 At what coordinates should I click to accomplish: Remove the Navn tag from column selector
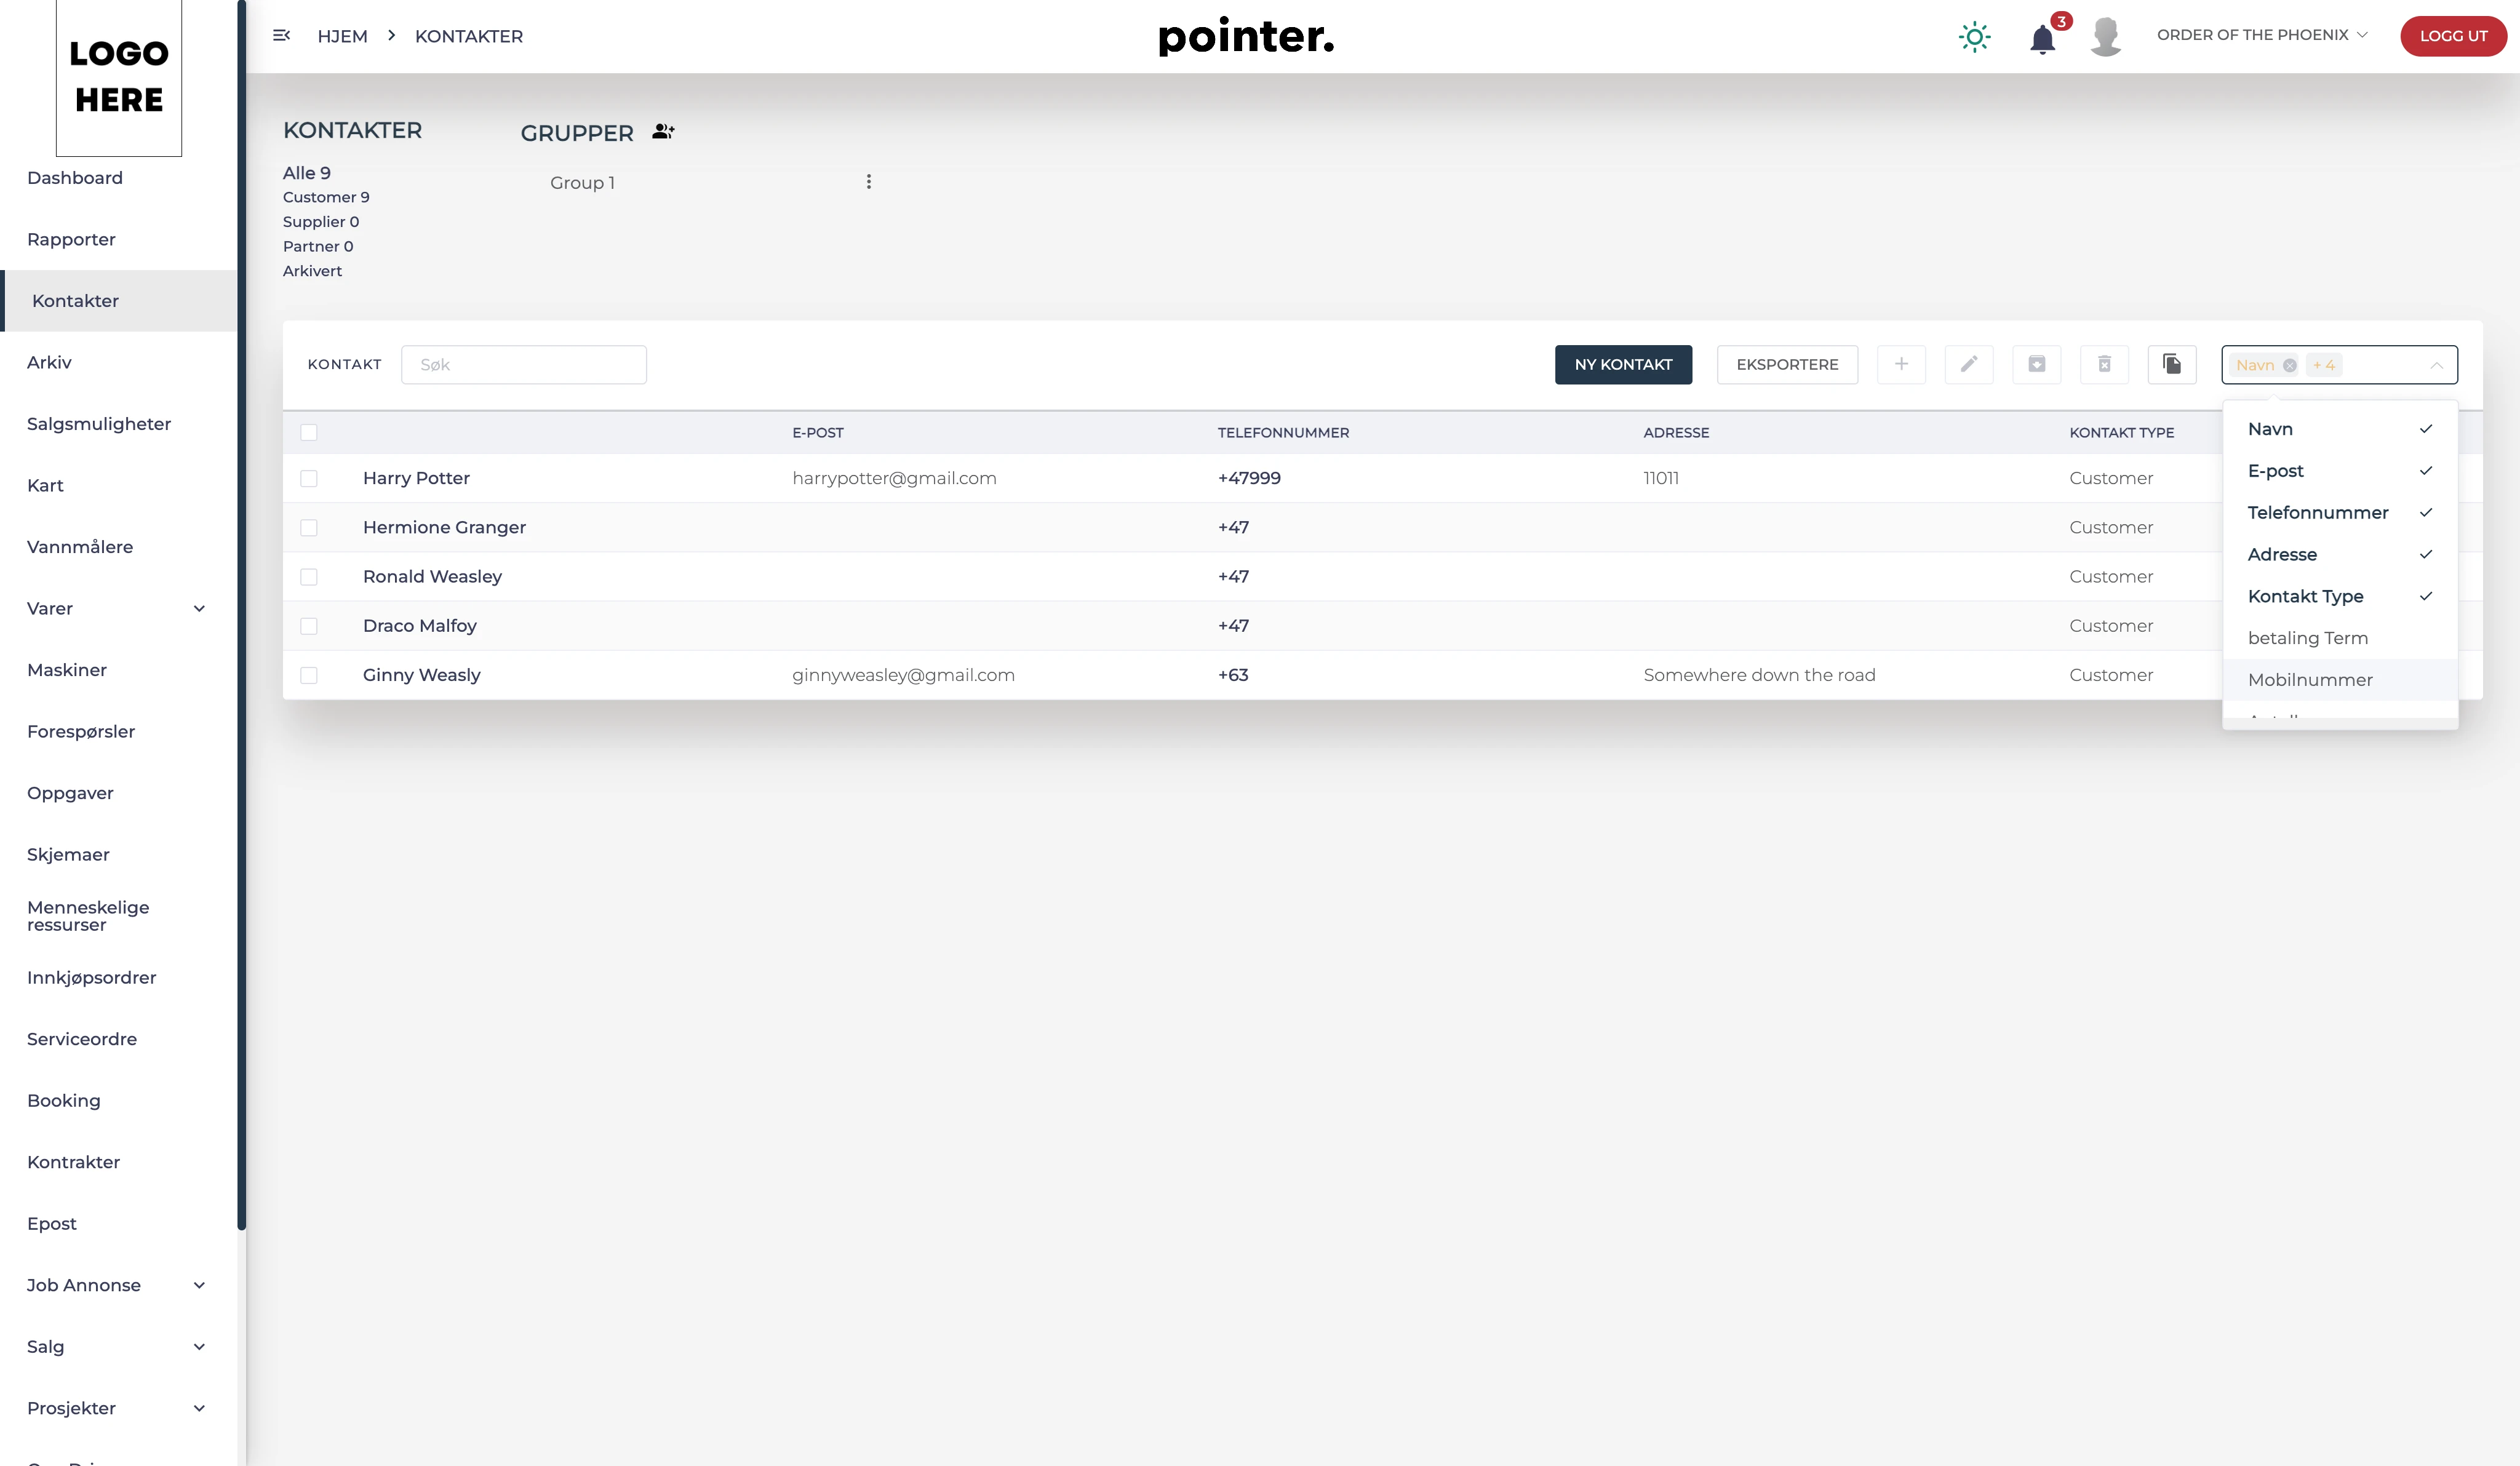click(x=2289, y=365)
